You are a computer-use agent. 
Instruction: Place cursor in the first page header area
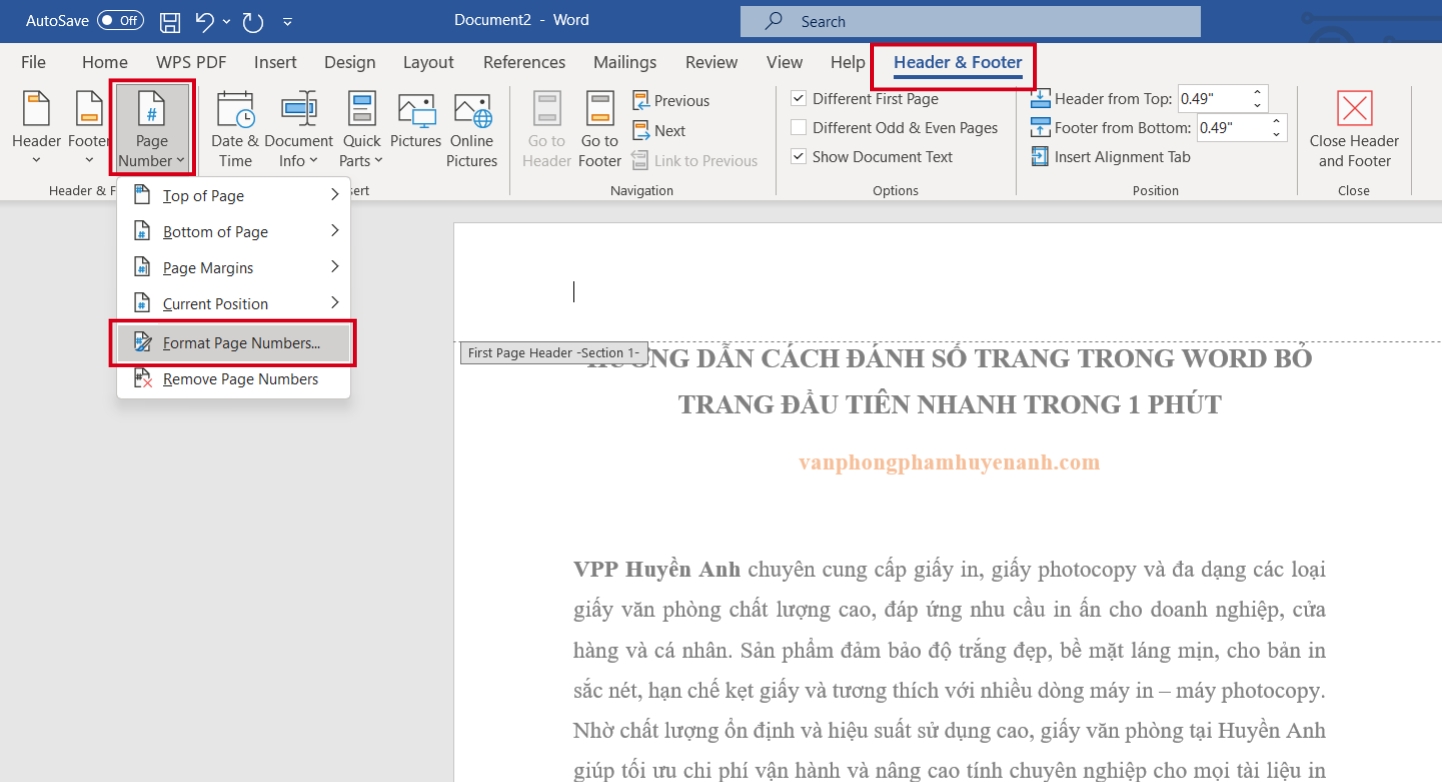coord(948,291)
